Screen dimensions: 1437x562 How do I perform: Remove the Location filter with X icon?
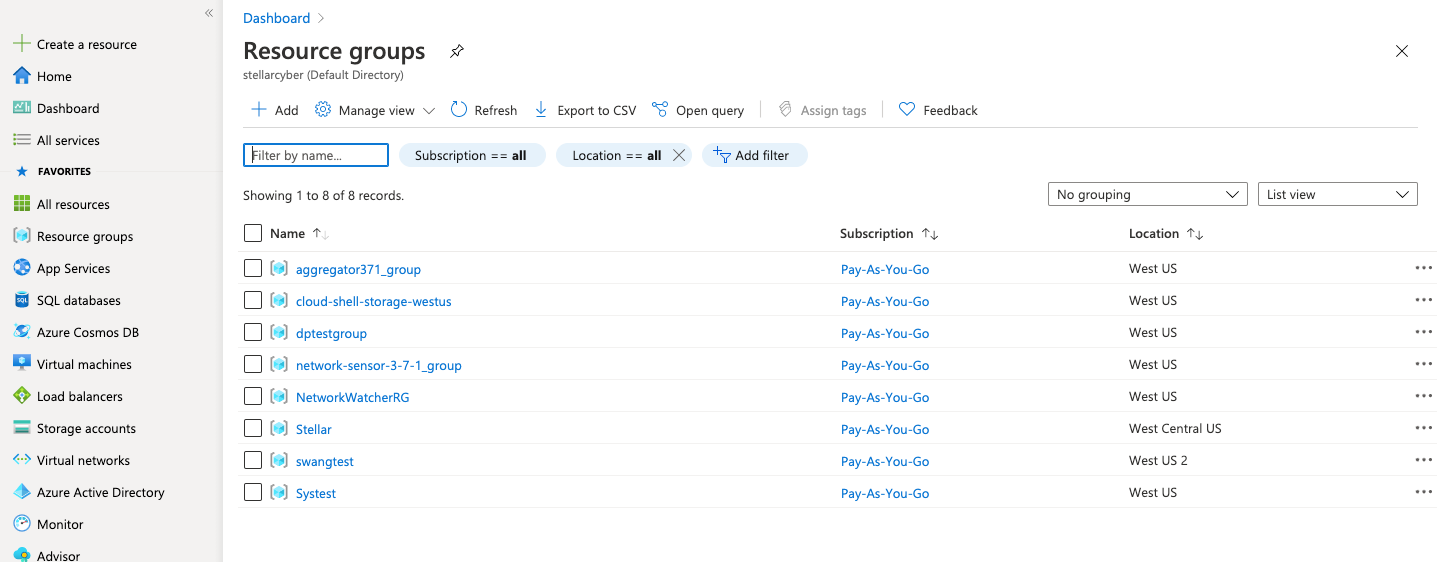[679, 155]
